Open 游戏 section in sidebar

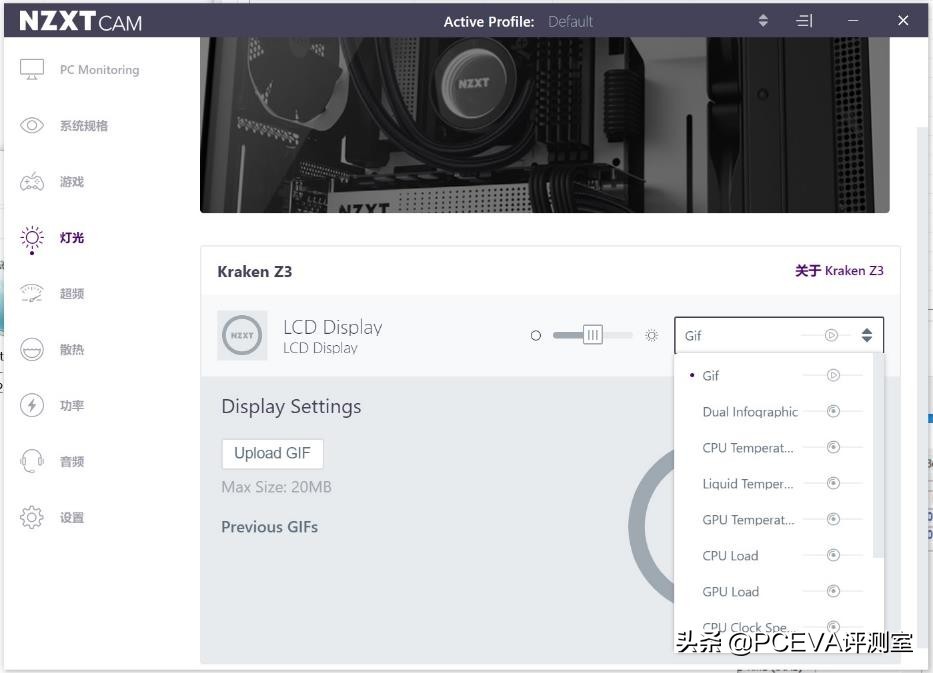[72, 181]
